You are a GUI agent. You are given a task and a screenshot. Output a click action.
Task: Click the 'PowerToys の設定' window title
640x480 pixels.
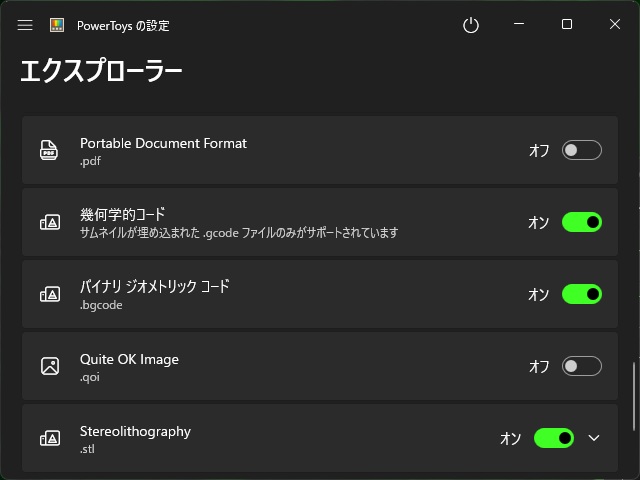coord(123,26)
